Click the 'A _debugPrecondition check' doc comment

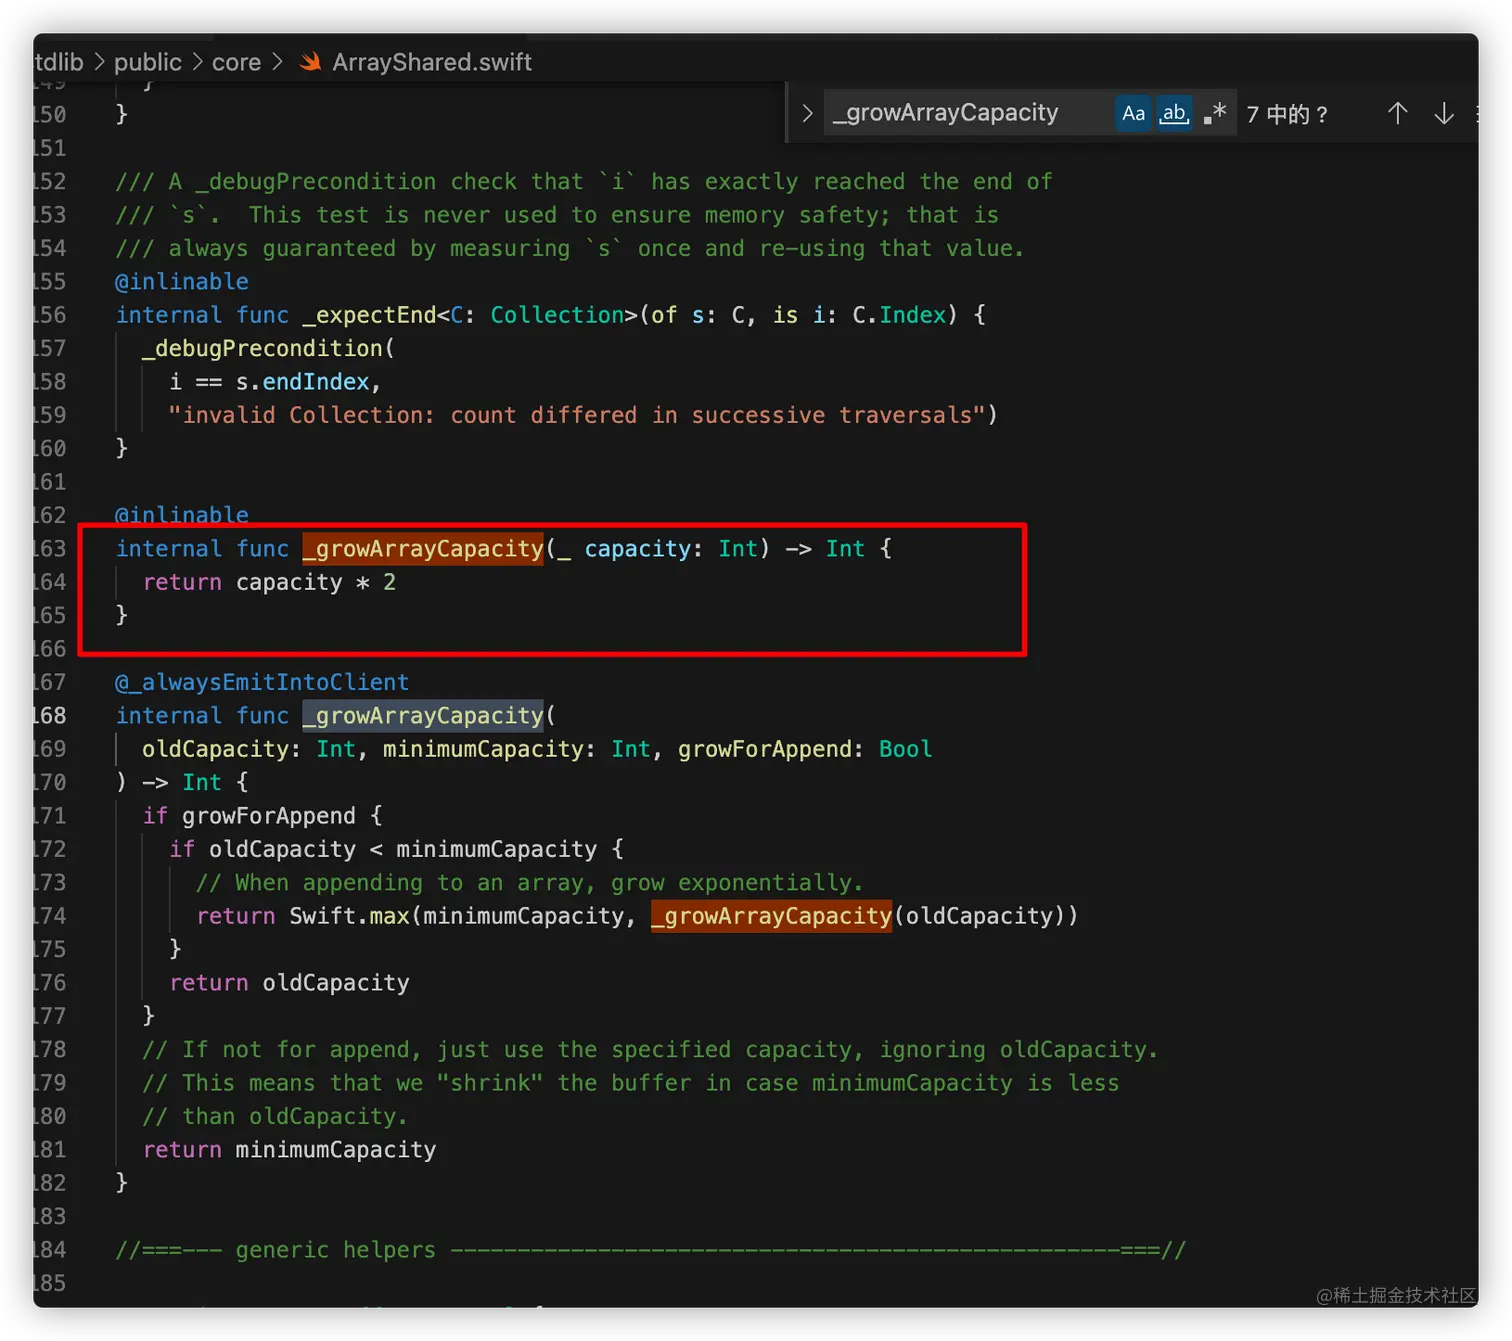pyautogui.click(x=584, y=182)
